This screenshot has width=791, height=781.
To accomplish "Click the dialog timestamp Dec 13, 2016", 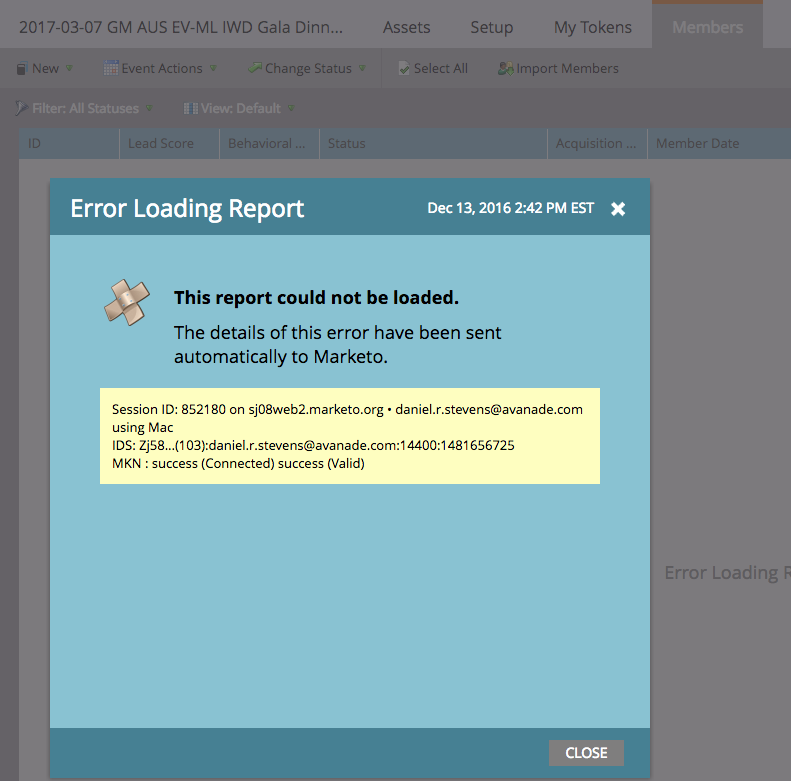I will pyautogui.click(x=511, y=208).
